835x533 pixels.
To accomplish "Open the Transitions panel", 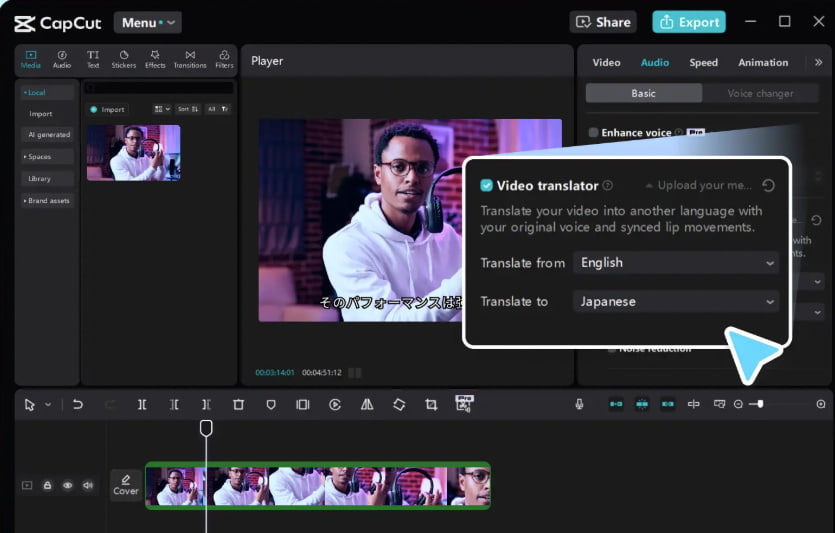I will [x=190, y=59].
